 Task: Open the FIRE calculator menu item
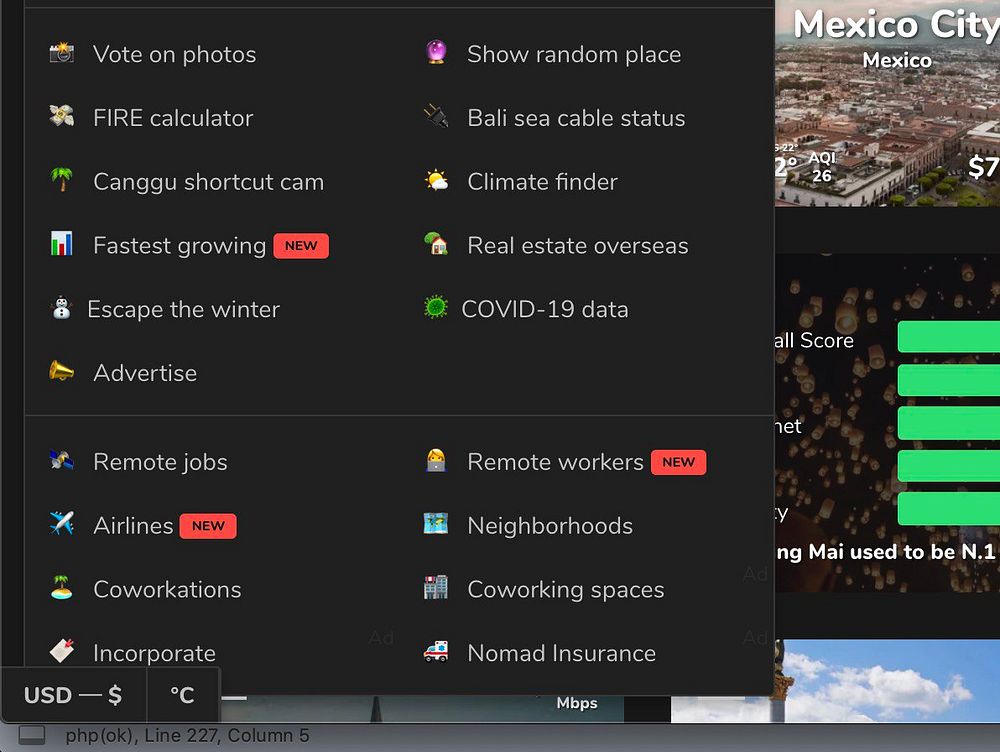click(x=173, y=118)
